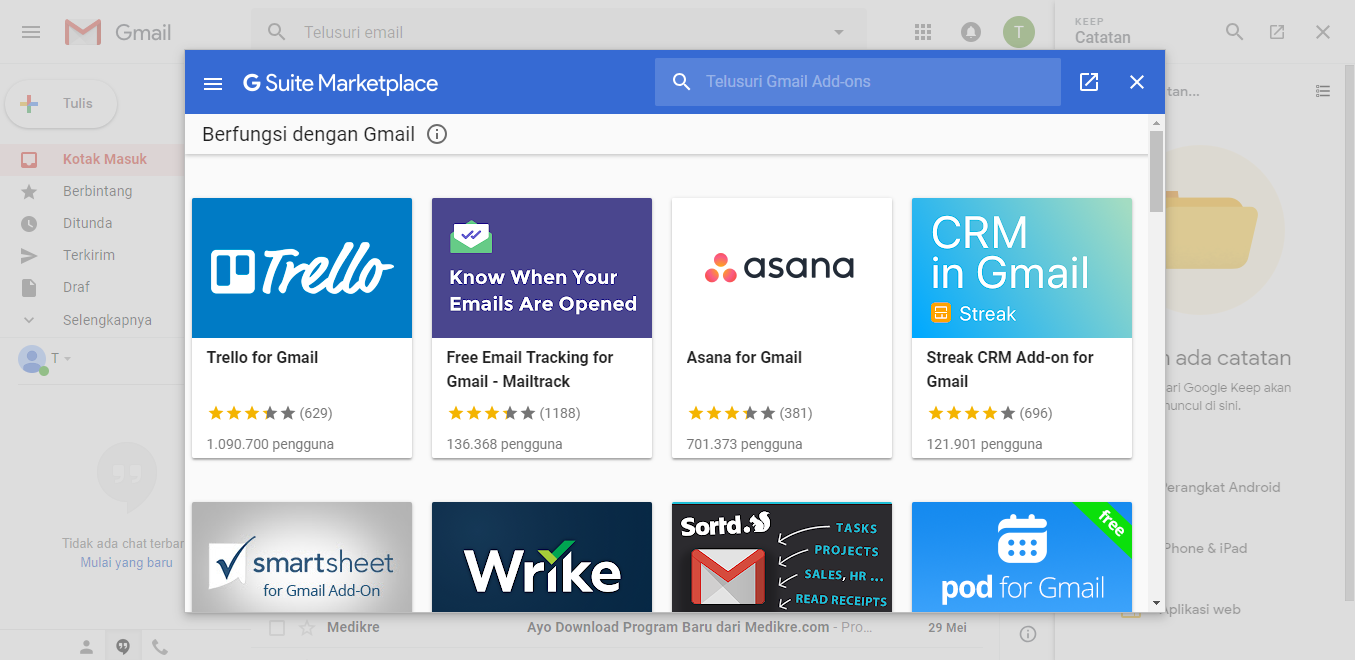Open Keep in a new tab
The image size is (1355, 660).
tap(1277, 32)
